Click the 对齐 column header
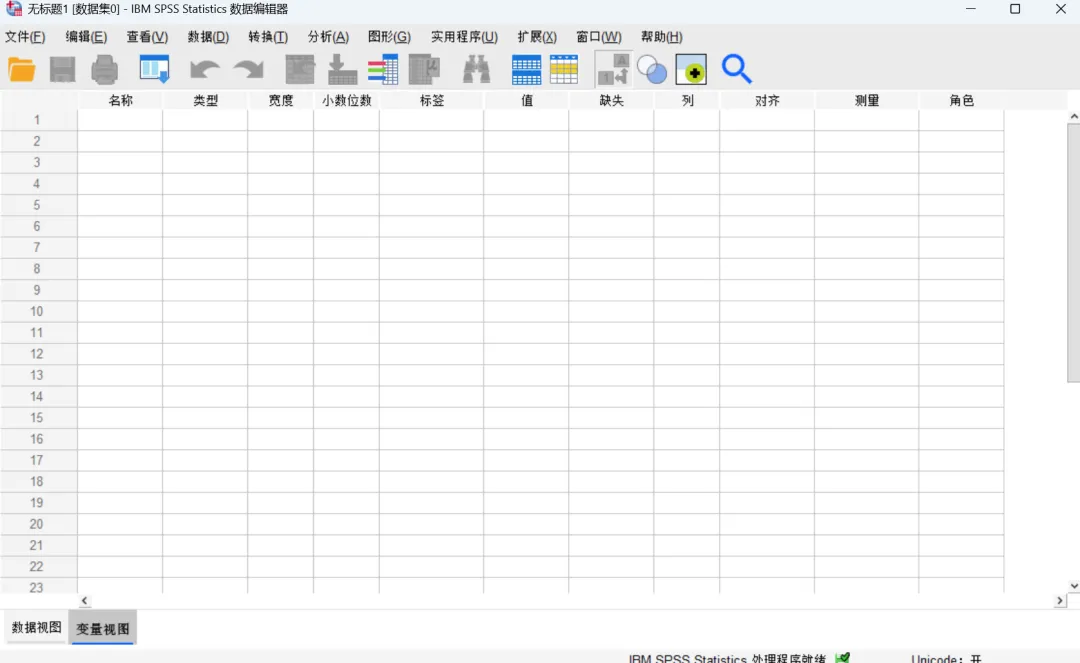The image size is (1080, 663). click(767, 101)
